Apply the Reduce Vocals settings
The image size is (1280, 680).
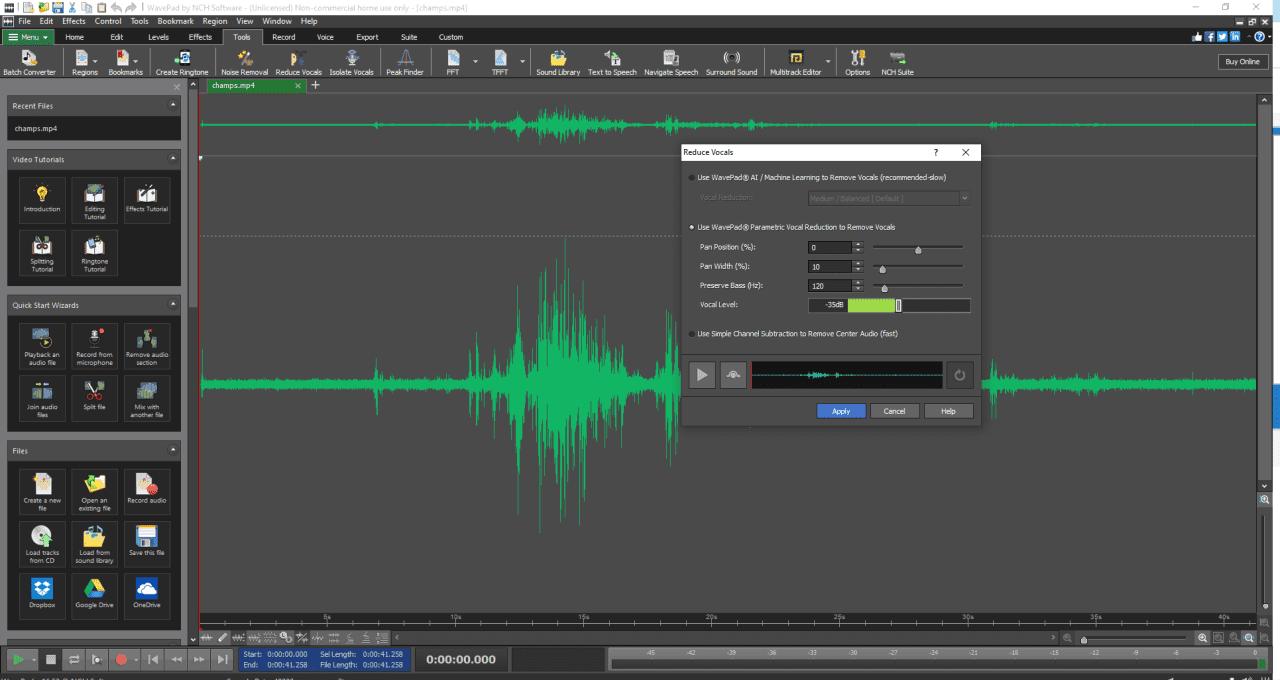(x=841, y=411)
